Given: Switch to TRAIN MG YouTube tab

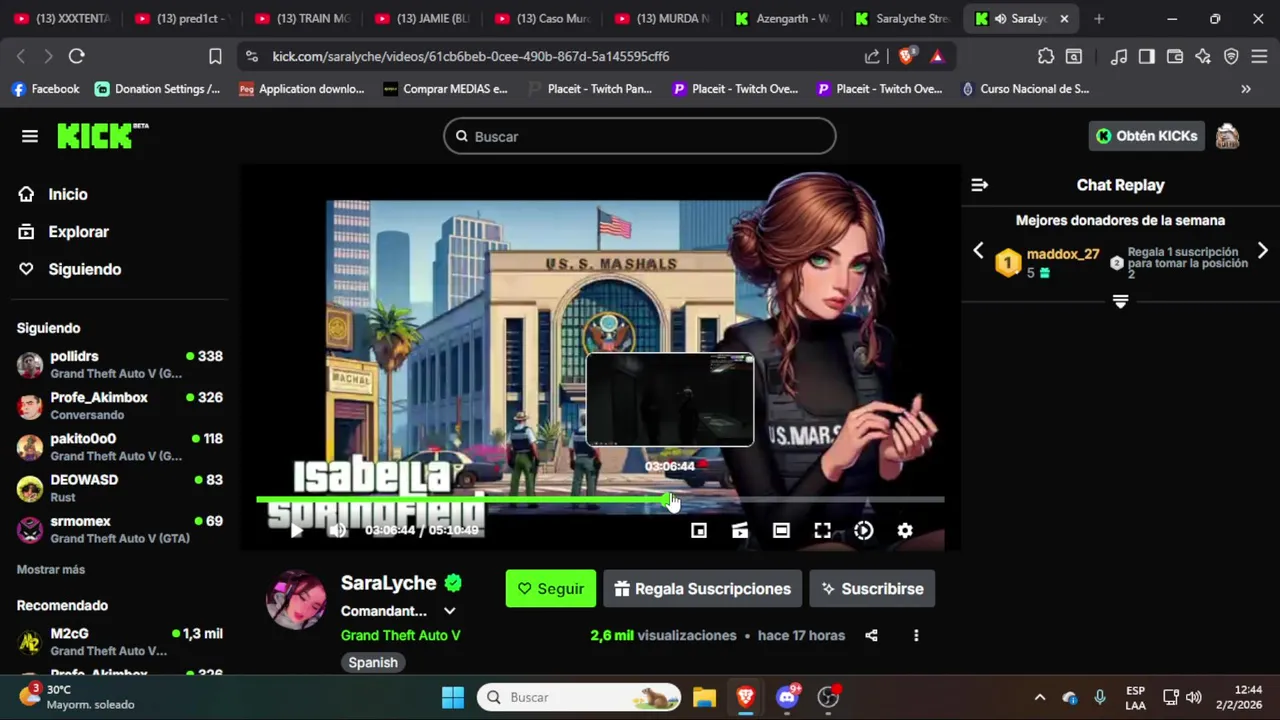Looking at the screenshot, I should pos(303,18).
